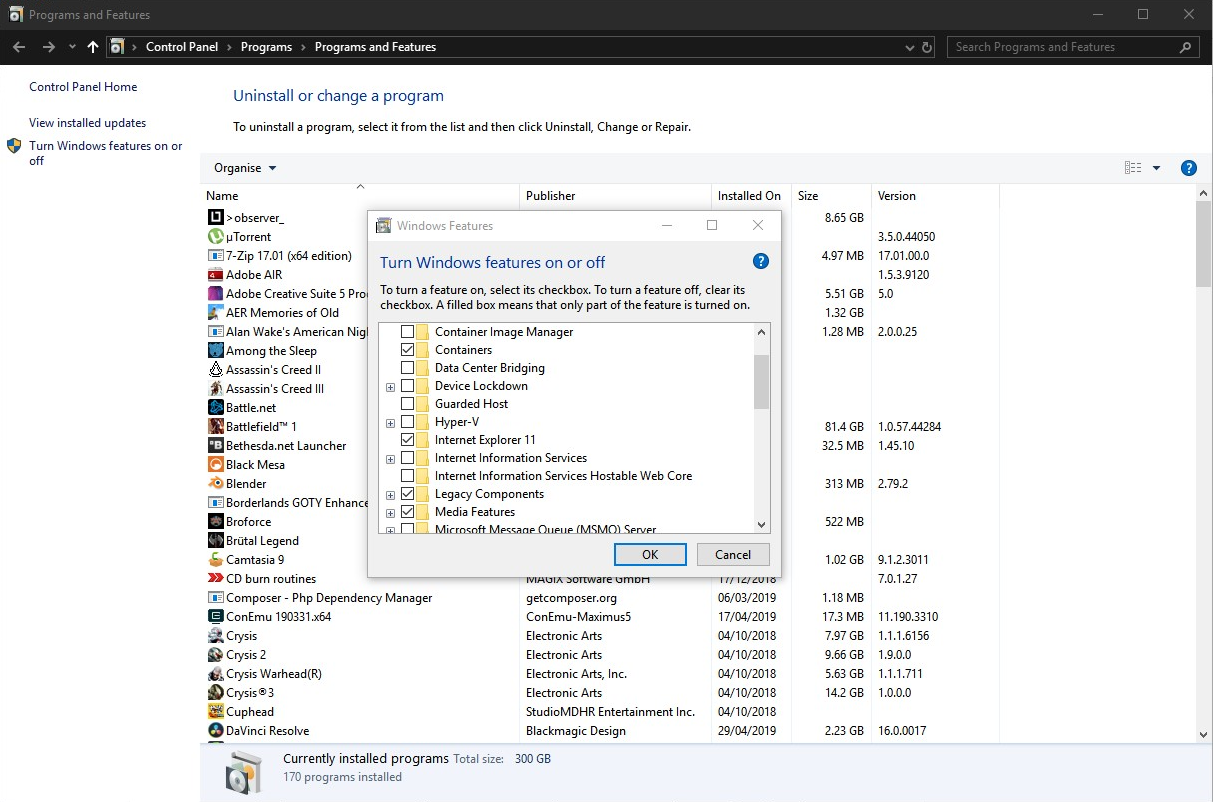Screen dimensions: 1213x802
Task: Open the Control Panel Home link
Action: click(83, 87)
